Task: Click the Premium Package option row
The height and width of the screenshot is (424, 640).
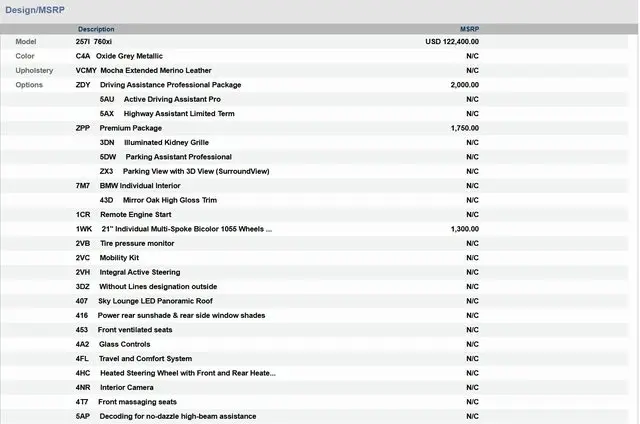Action: tap(130, 128)
